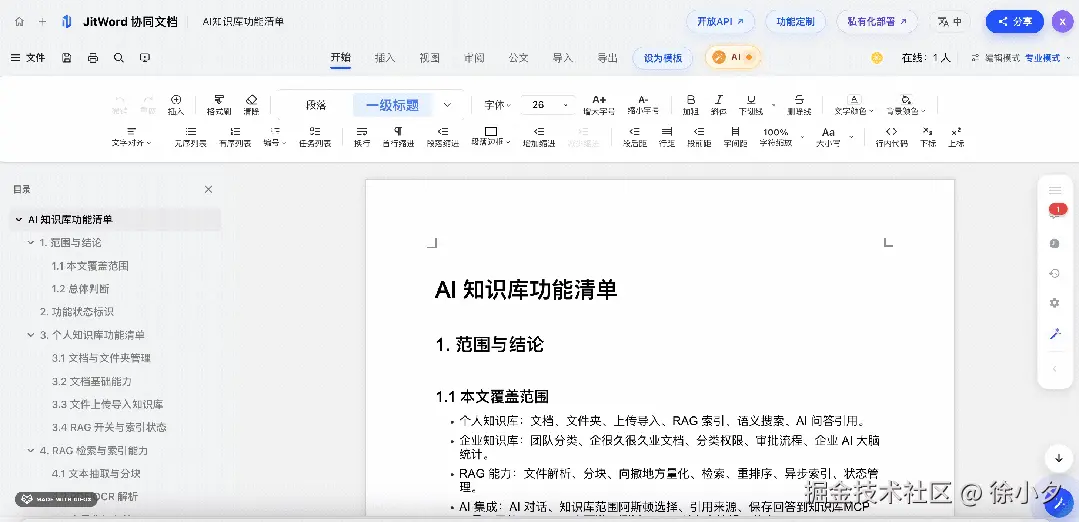The image size is (1080, 523).
Task: Open the 100% 字符缩放 dropdown
Action: (780, 136)
